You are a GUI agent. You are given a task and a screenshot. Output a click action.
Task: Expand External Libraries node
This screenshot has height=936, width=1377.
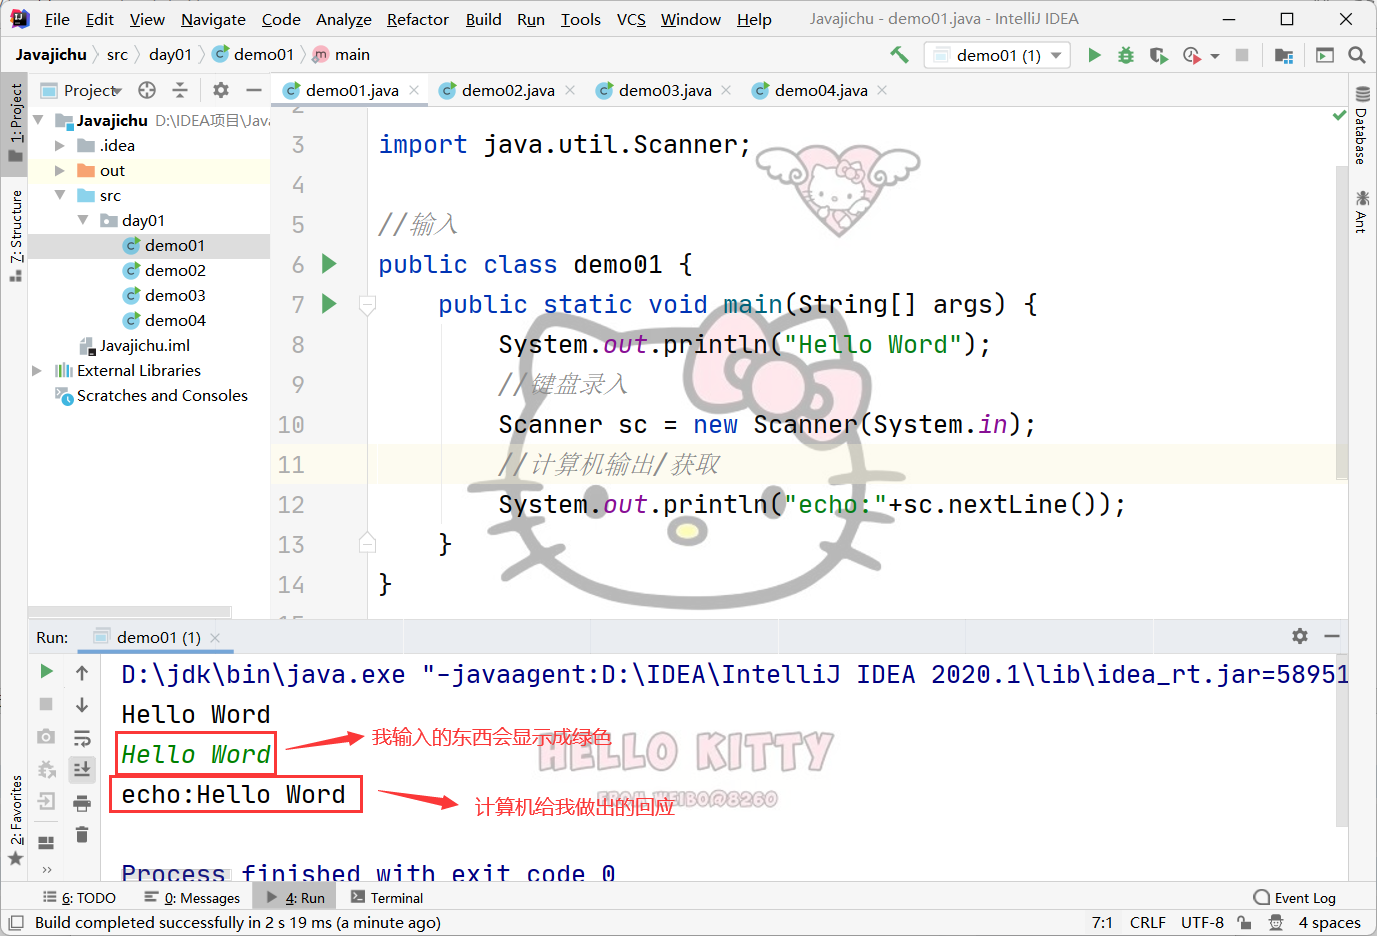(37, 370)
